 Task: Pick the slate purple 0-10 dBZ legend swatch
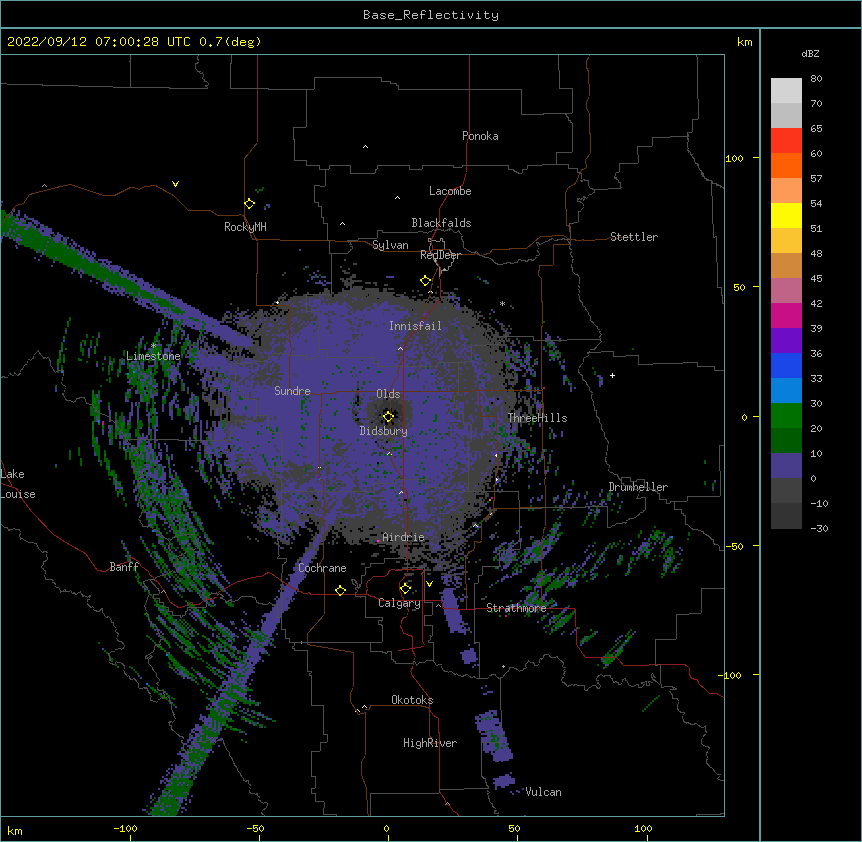[786, 466]
